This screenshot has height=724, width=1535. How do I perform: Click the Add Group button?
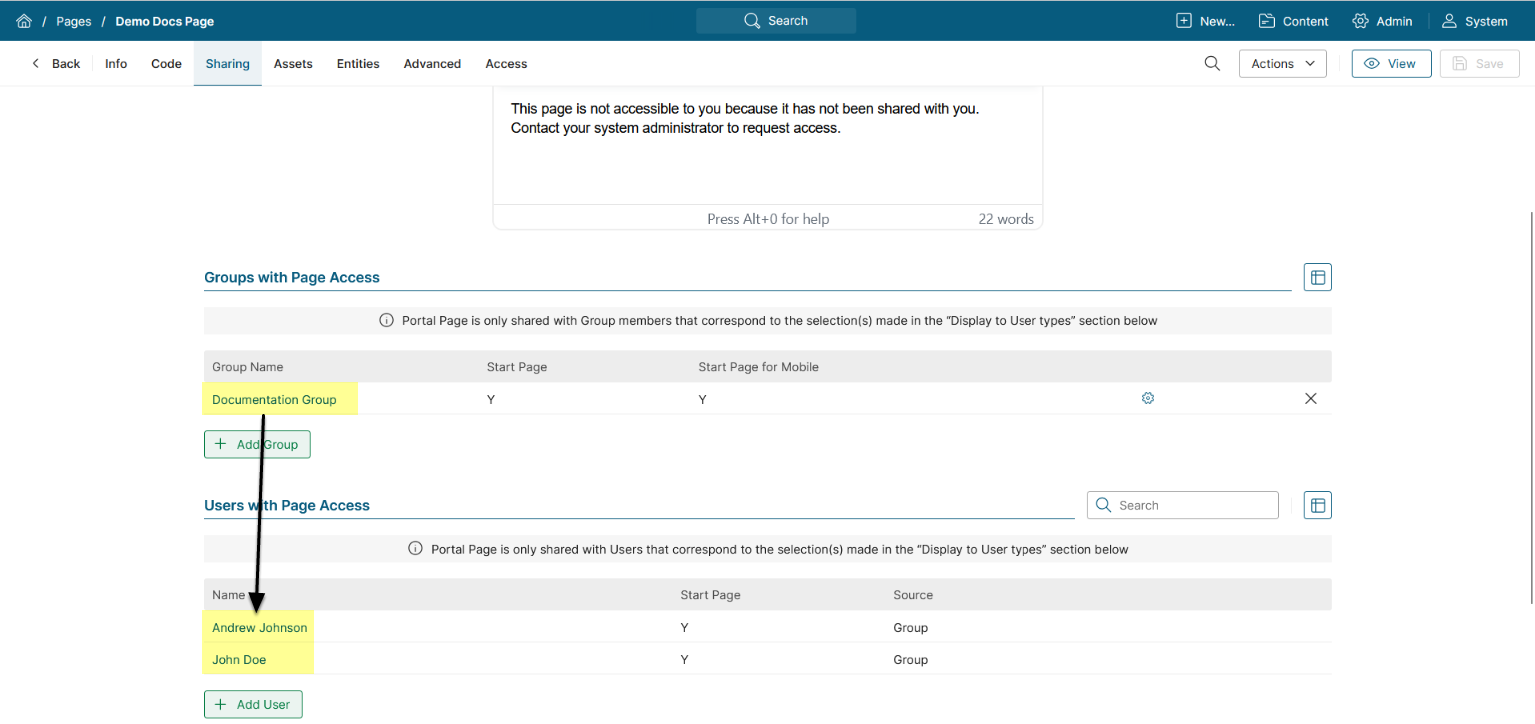(257, 444)
